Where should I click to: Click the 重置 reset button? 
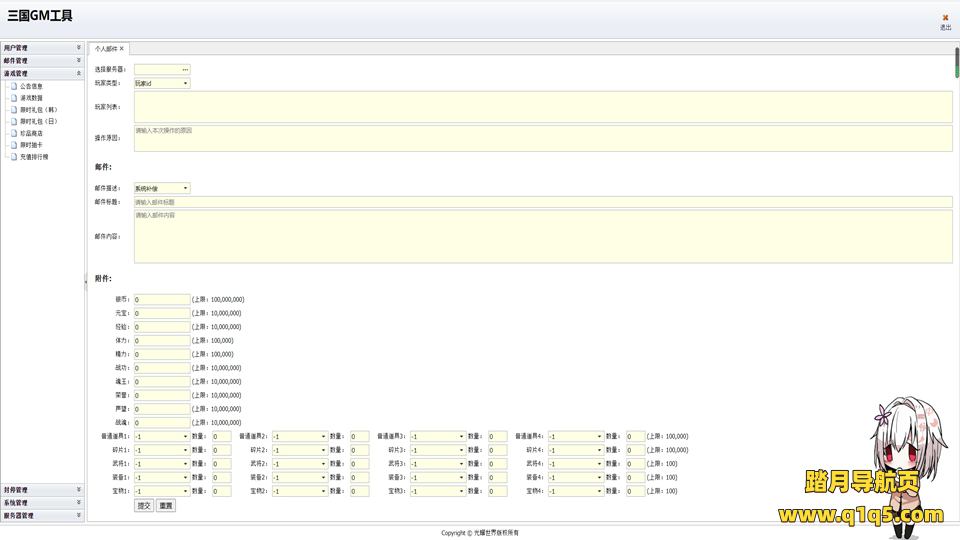click(166, 506)
